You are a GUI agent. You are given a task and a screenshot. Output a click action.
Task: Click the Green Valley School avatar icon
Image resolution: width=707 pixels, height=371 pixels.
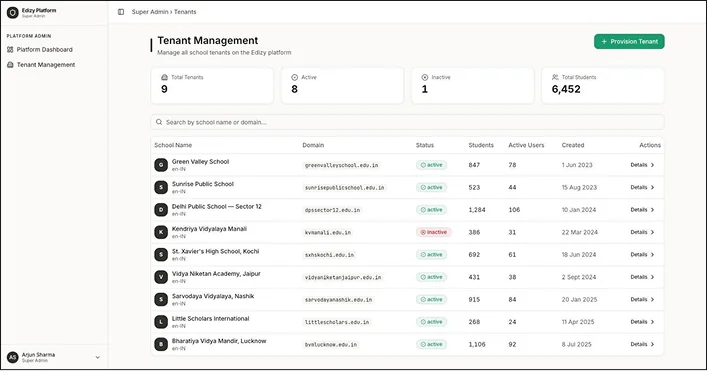pos(161,165)
